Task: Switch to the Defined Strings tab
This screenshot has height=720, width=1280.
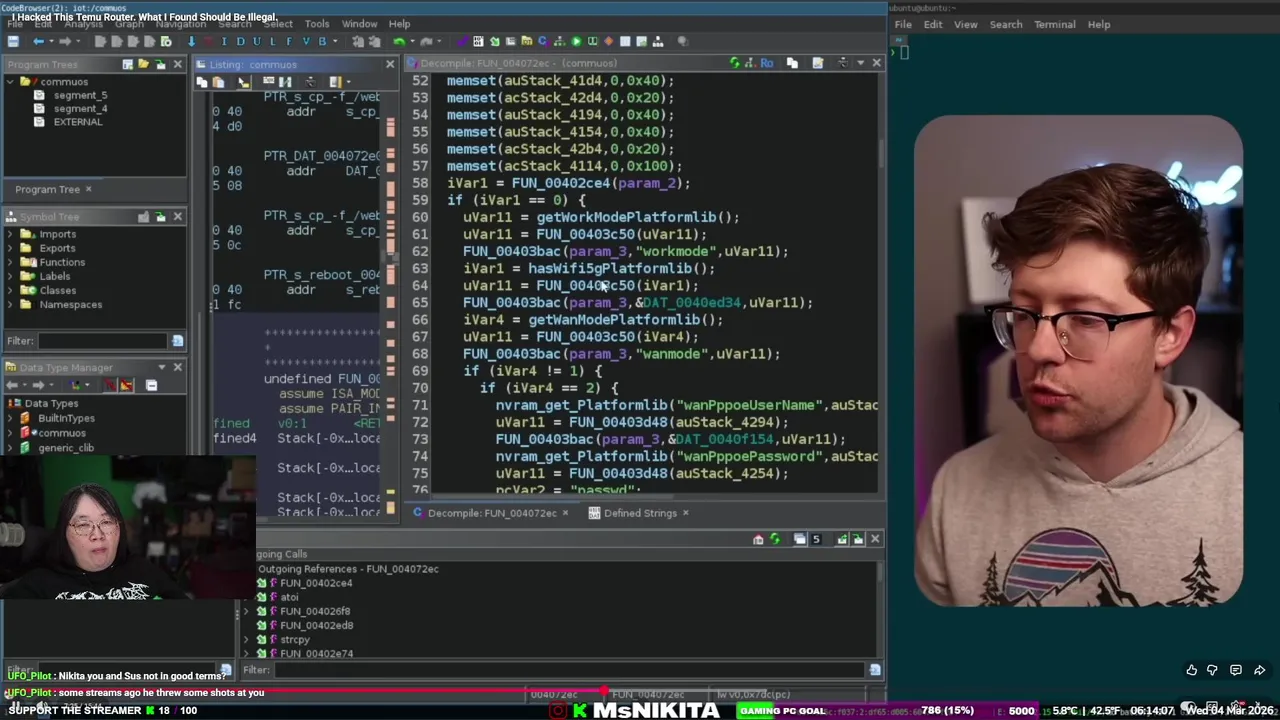Action: click(640, 513)
